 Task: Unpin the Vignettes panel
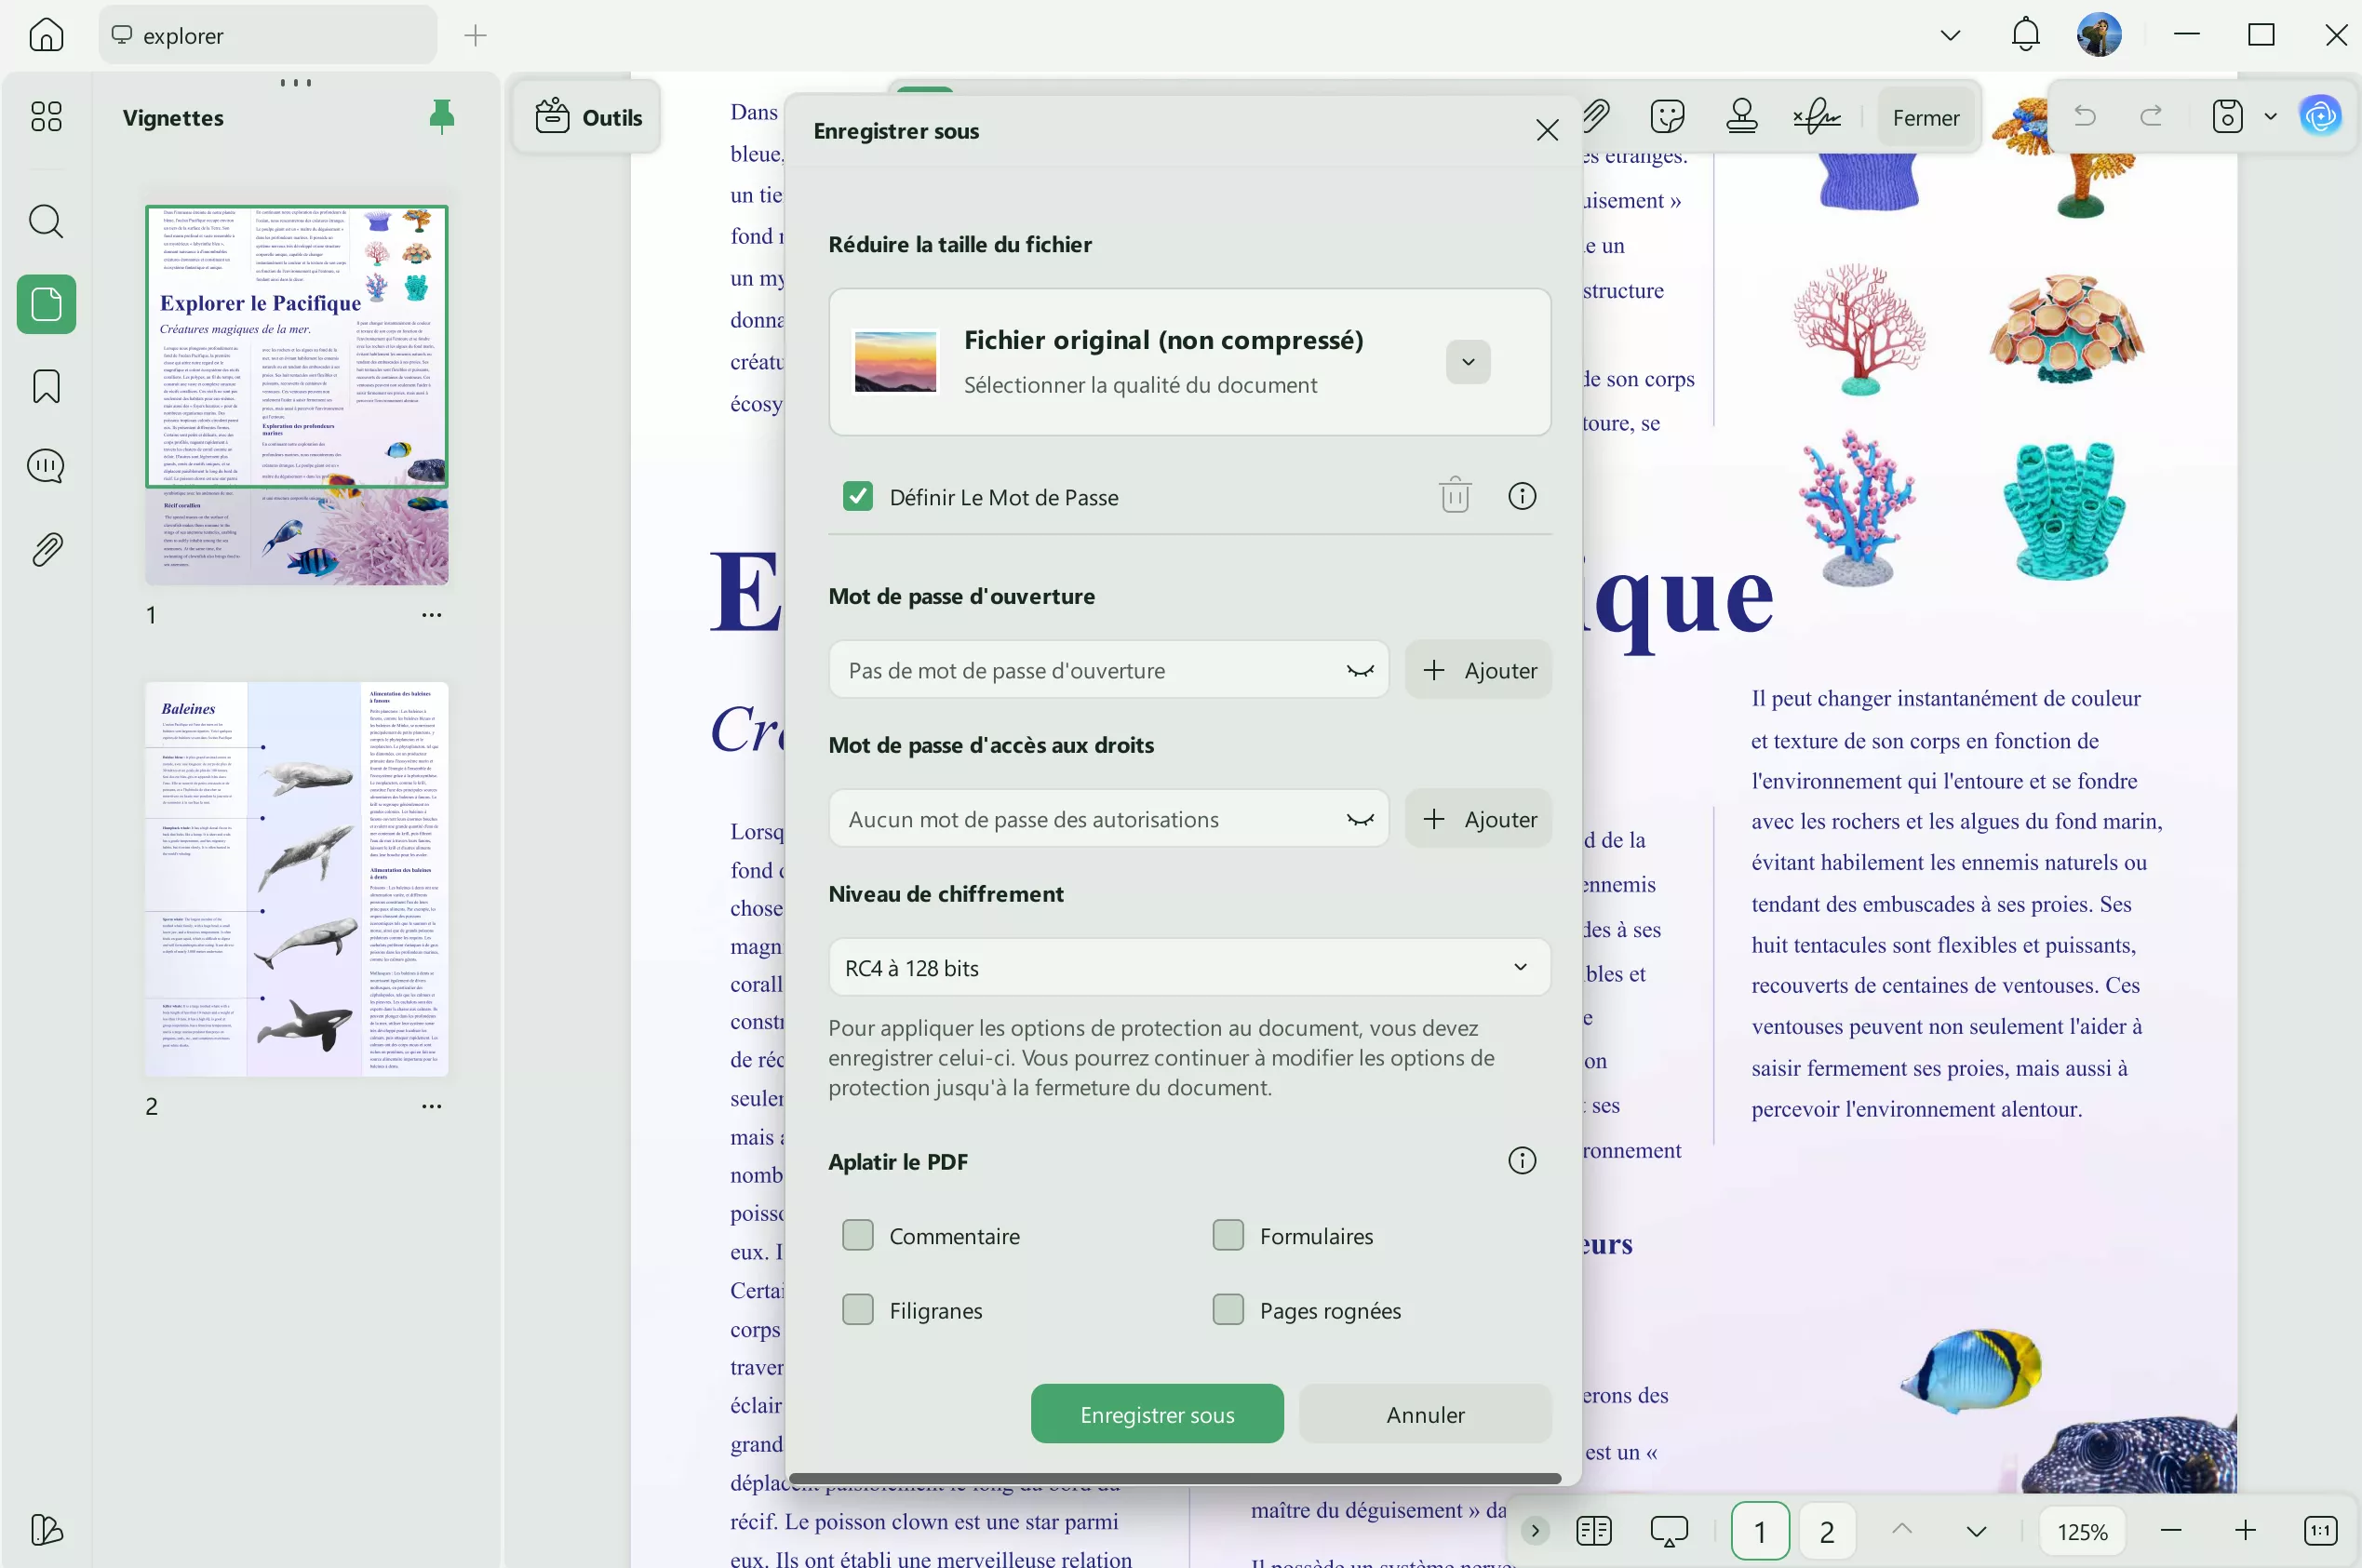click(x=441, y=117)
